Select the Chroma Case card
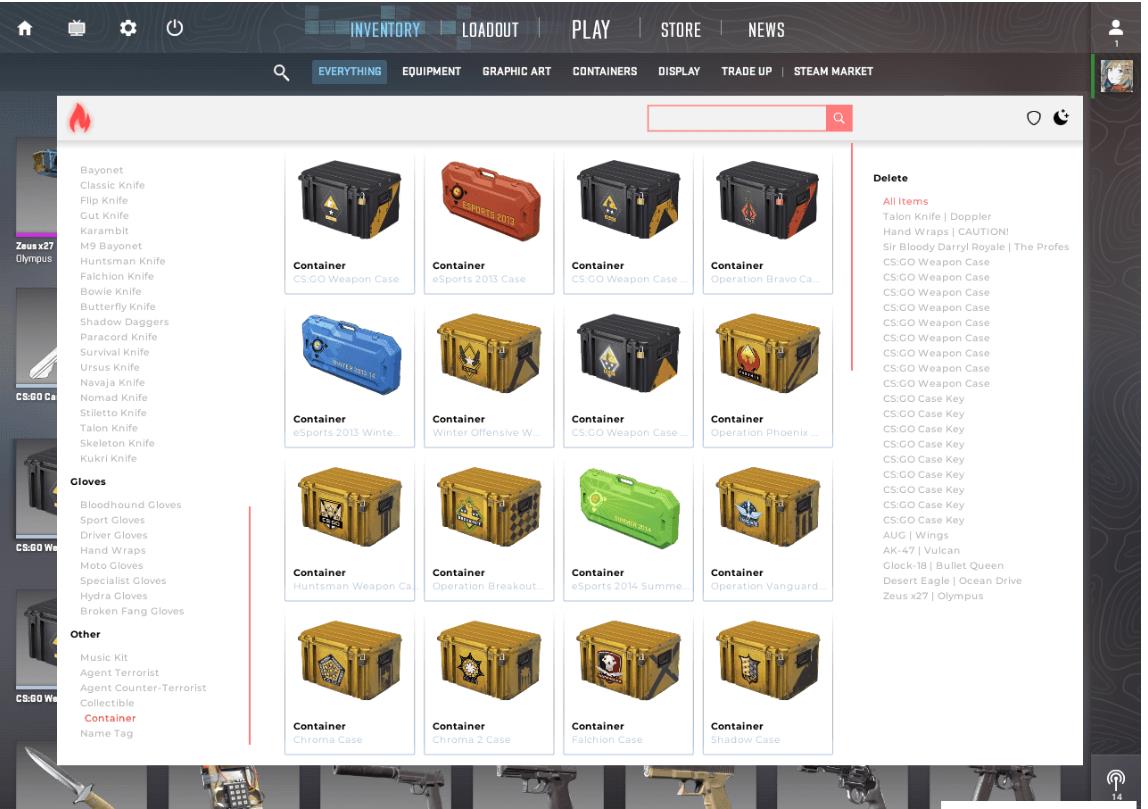 (349, 684)
